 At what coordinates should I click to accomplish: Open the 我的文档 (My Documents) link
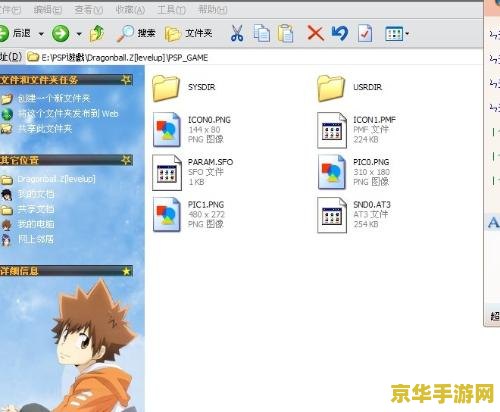tap(36, 194)
